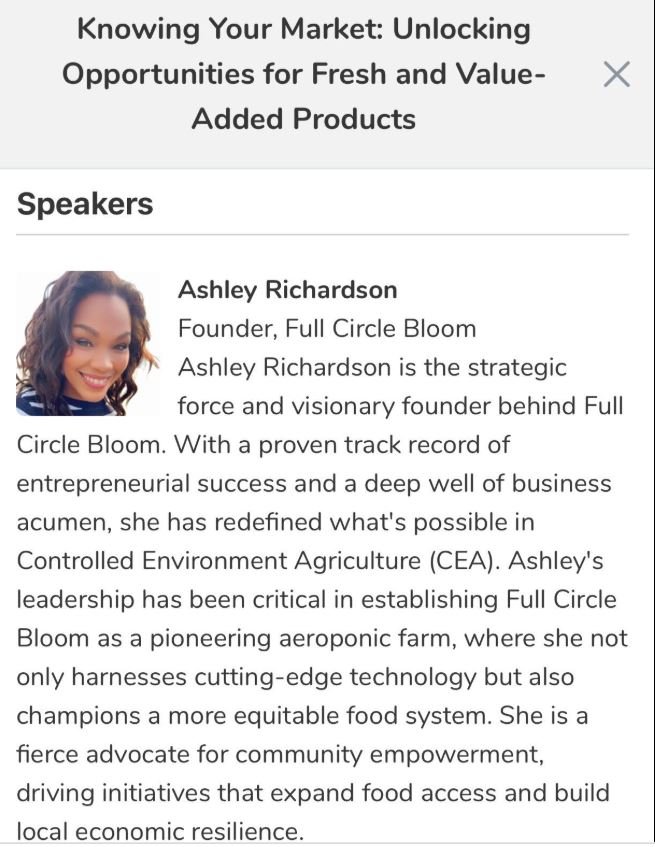
Task: Click 'Controlled Environment Agriculture (CEA)' in bio
Action: tap(258, 561)
